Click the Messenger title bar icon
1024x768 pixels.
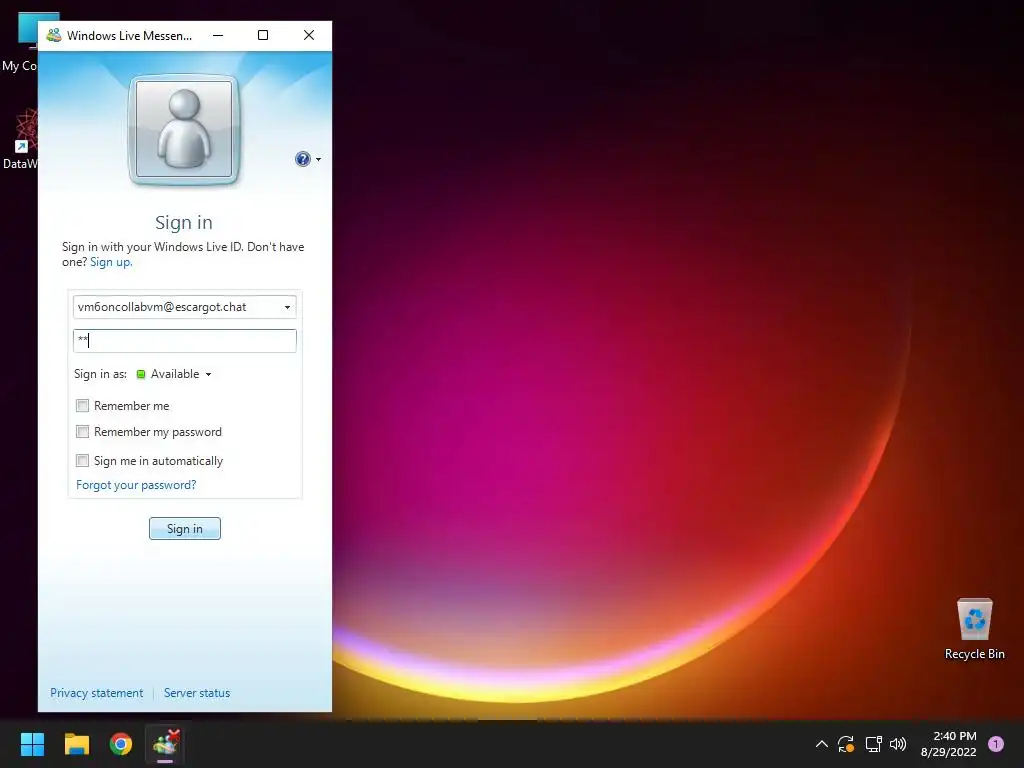(x=54, y=35)
